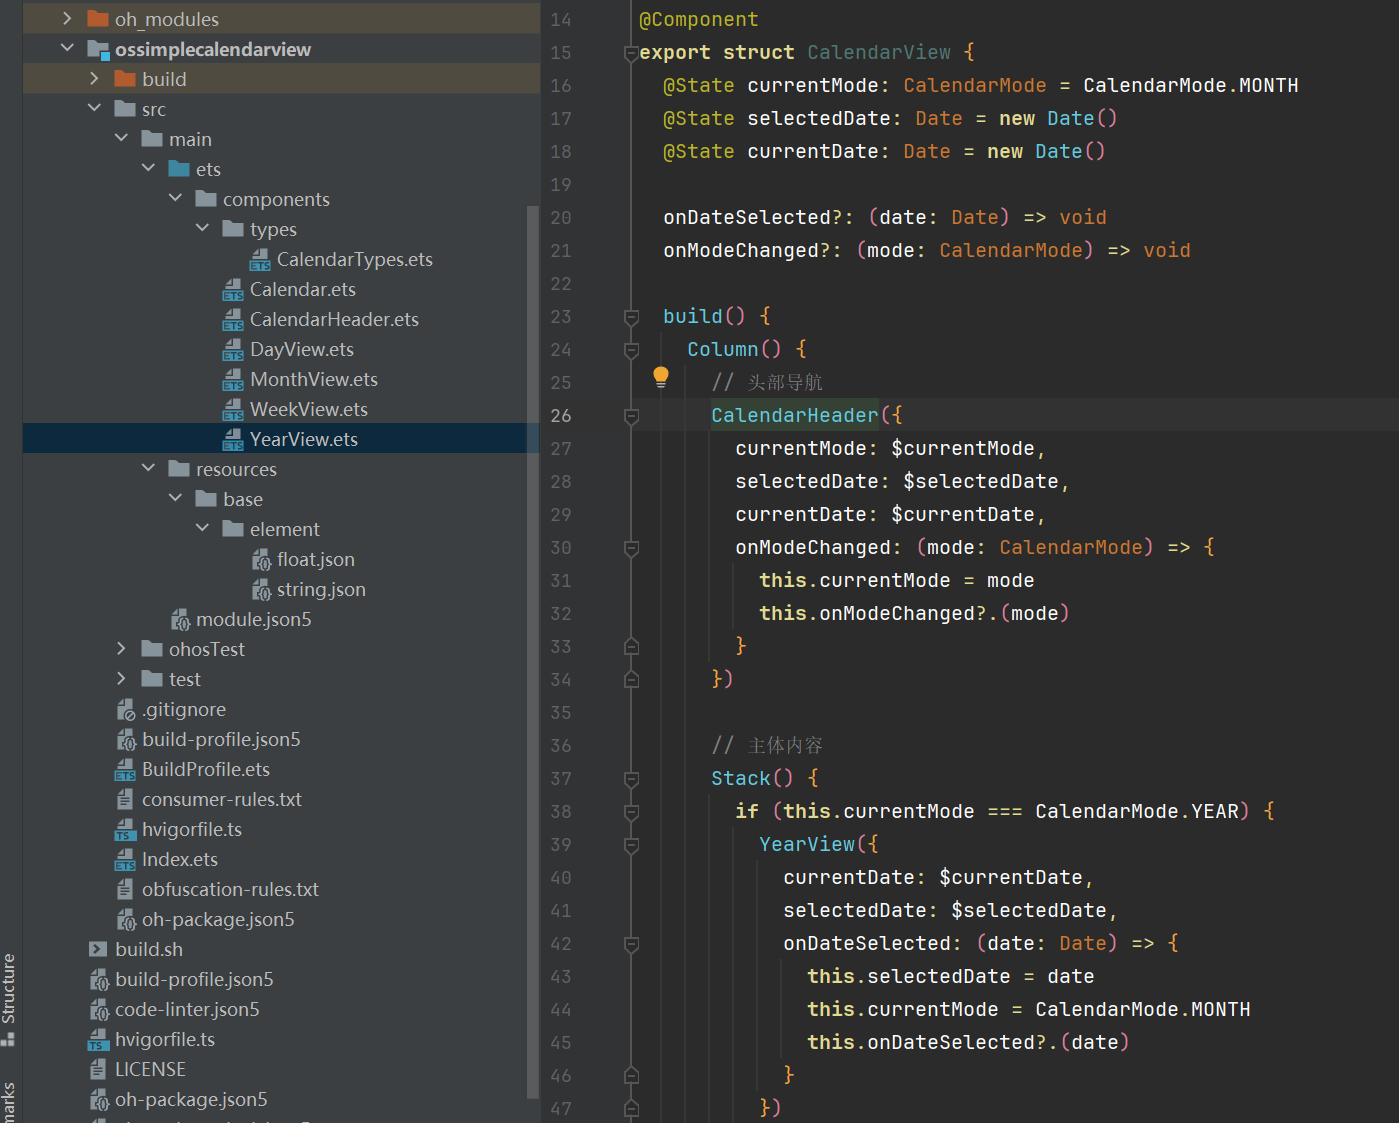This screenshot has width=1399, height=1123.
Task: Click the .gitignore file icon
Action: 126,710
